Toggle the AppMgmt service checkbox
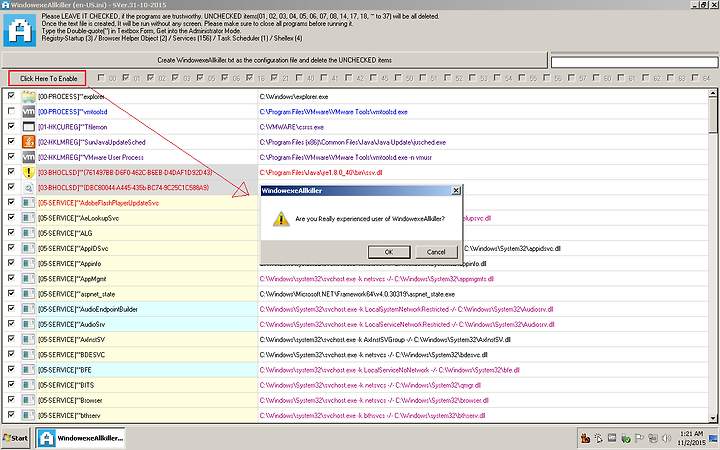Viewport: 720px width, 450px height. (x=11, y=277)
